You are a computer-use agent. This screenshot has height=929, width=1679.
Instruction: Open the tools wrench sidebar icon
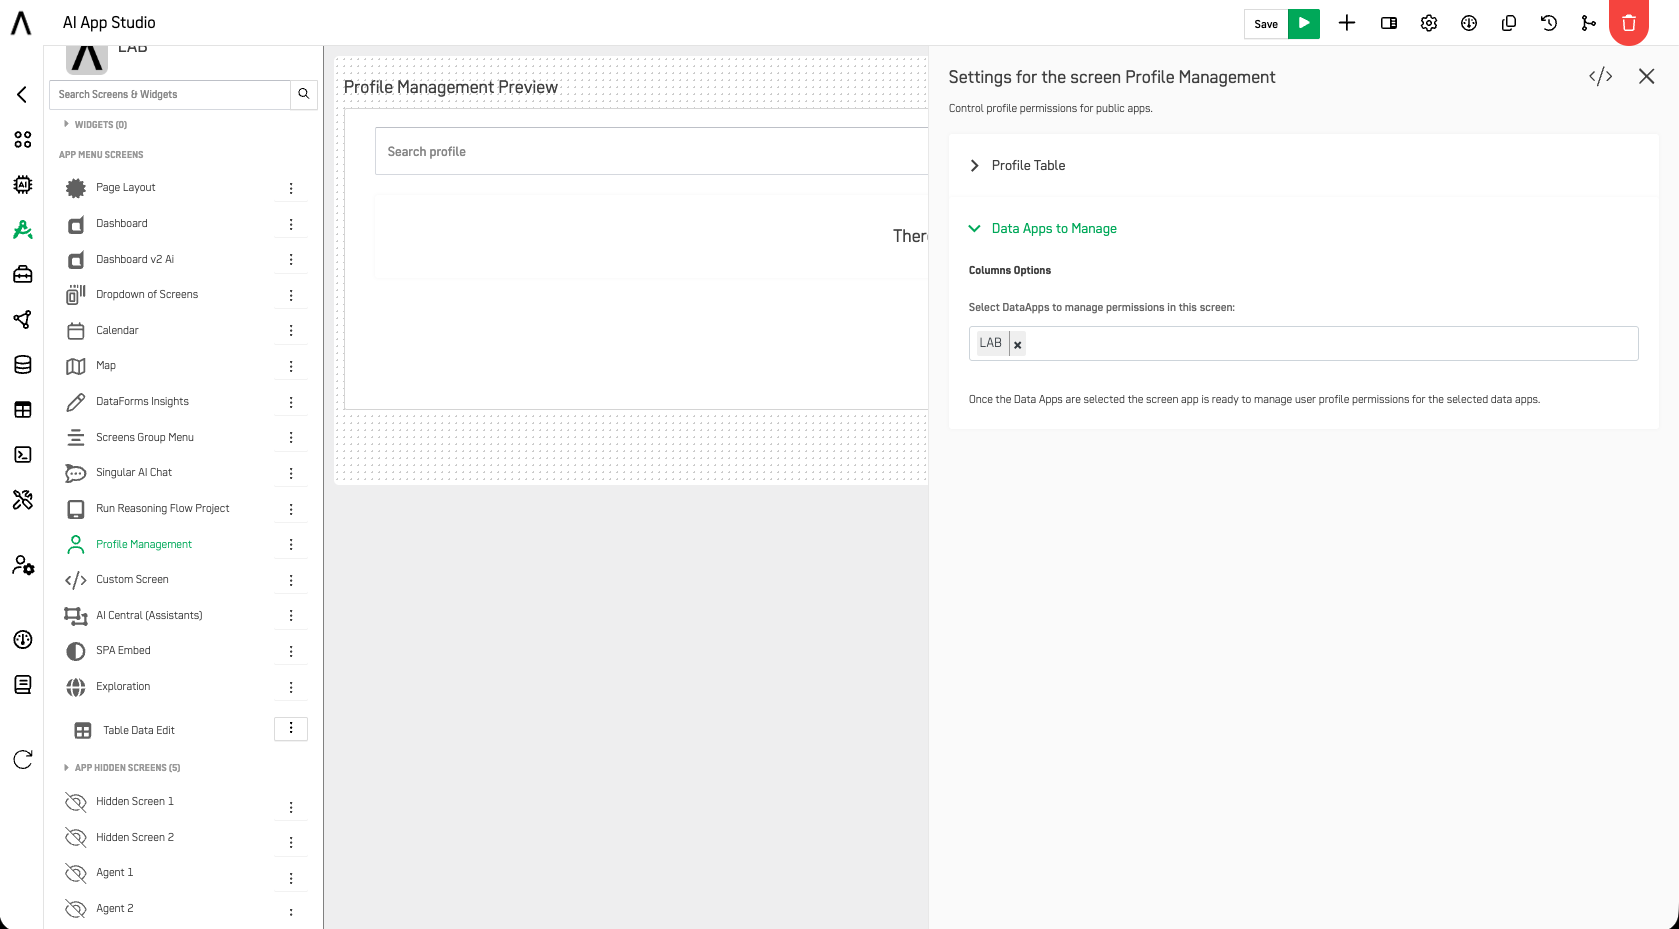pos(22,499)
